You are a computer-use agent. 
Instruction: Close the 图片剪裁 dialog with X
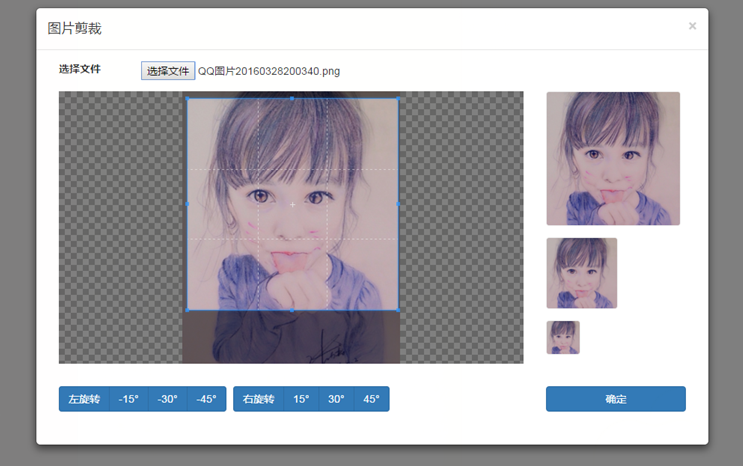coord(692,26)
